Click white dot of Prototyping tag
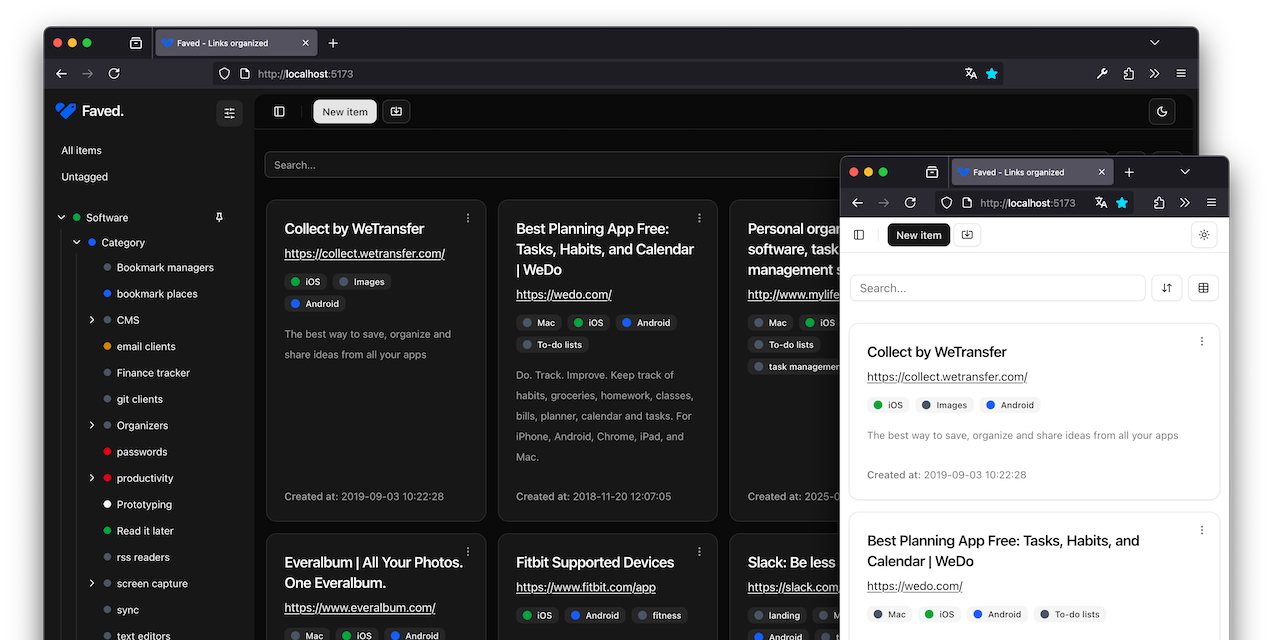1280x640 pixels. pos(107,505)
